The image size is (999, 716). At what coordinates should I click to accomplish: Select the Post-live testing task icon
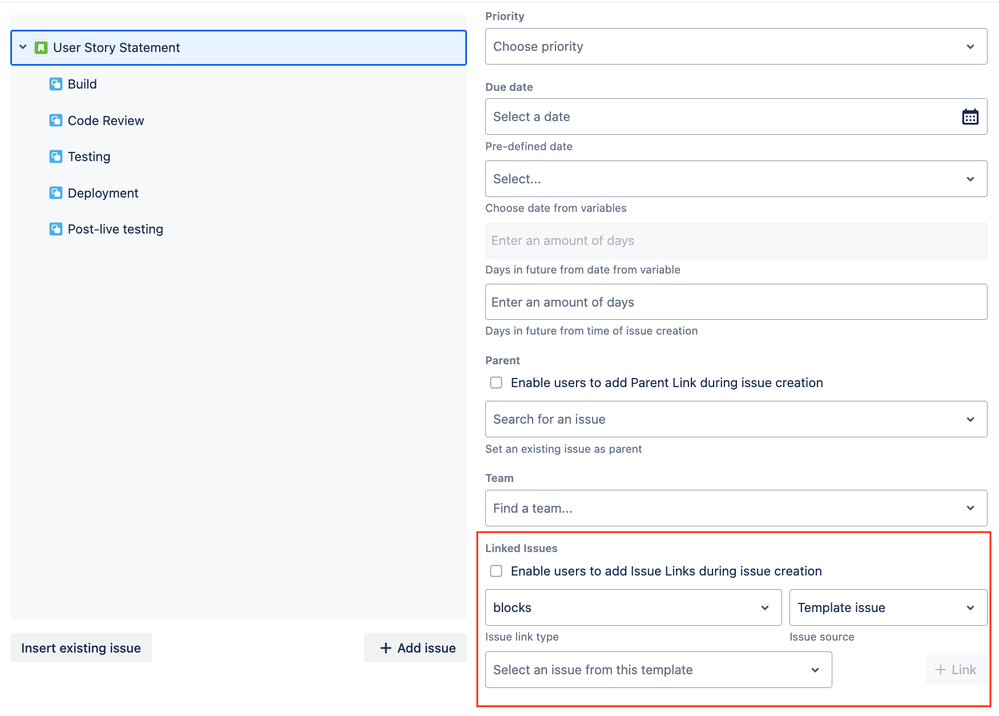click(x=55, y=228)
